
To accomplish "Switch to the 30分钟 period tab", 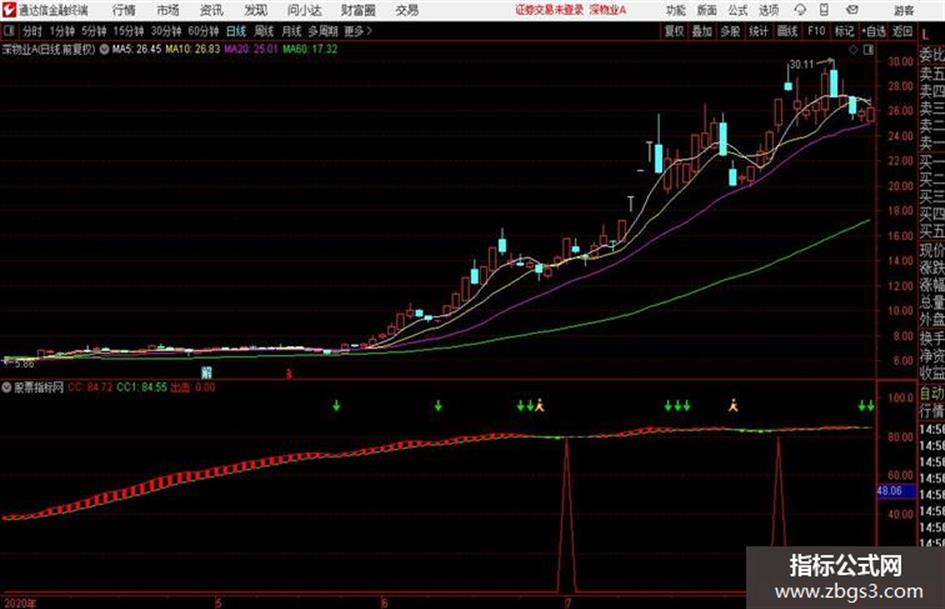I will (166, 31).
